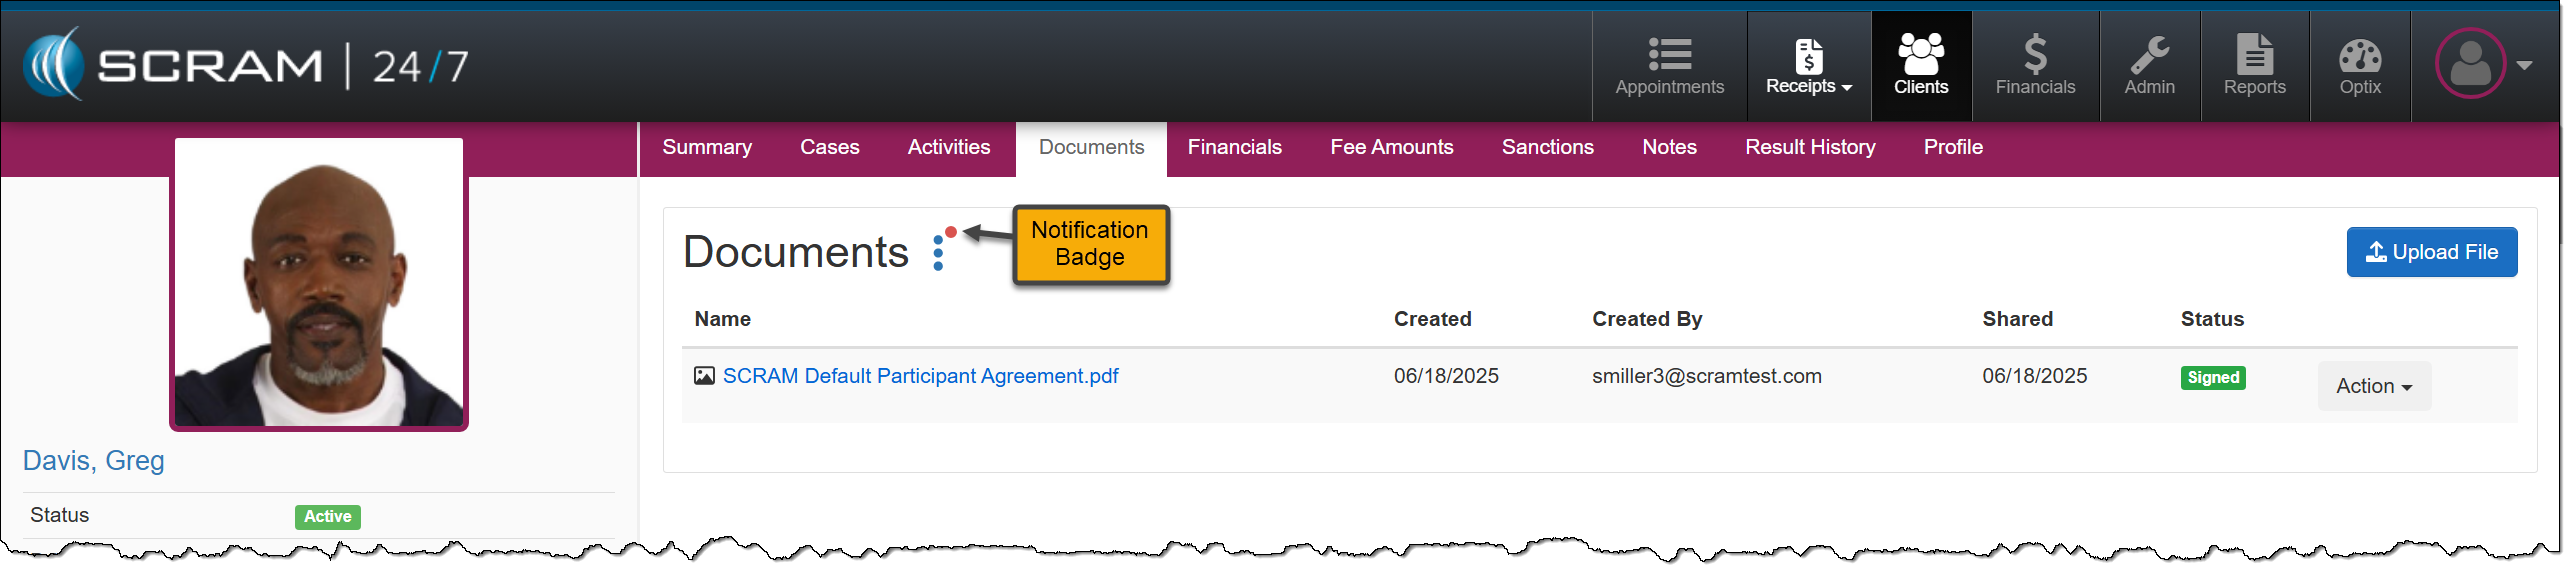Switch to the Sanctions tab
The height and width of the screenshot is (576, 2567).
[x=1547, y=147]
